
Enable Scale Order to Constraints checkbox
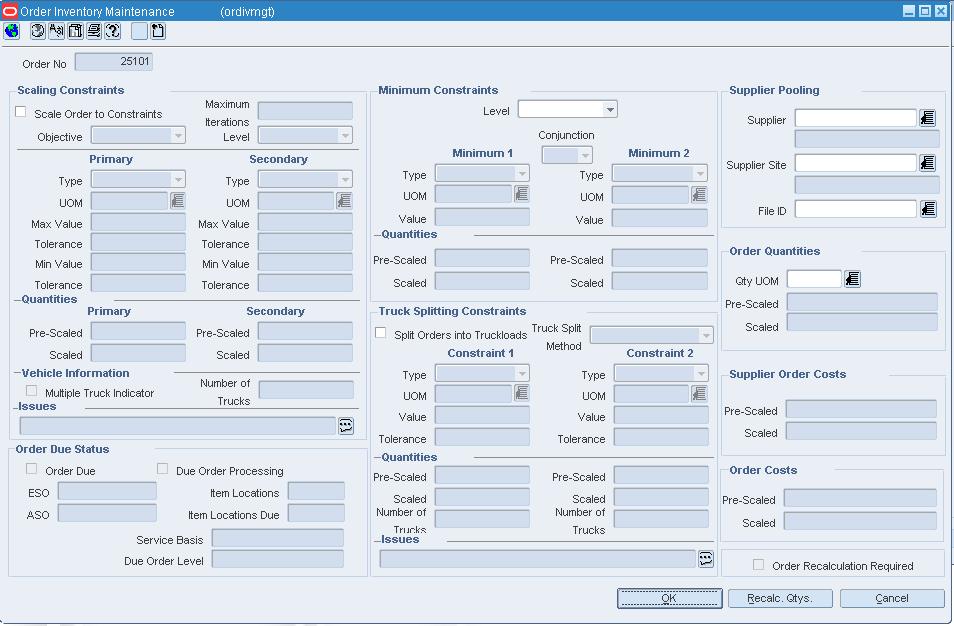pyautogui.click(x=21, y=112)
